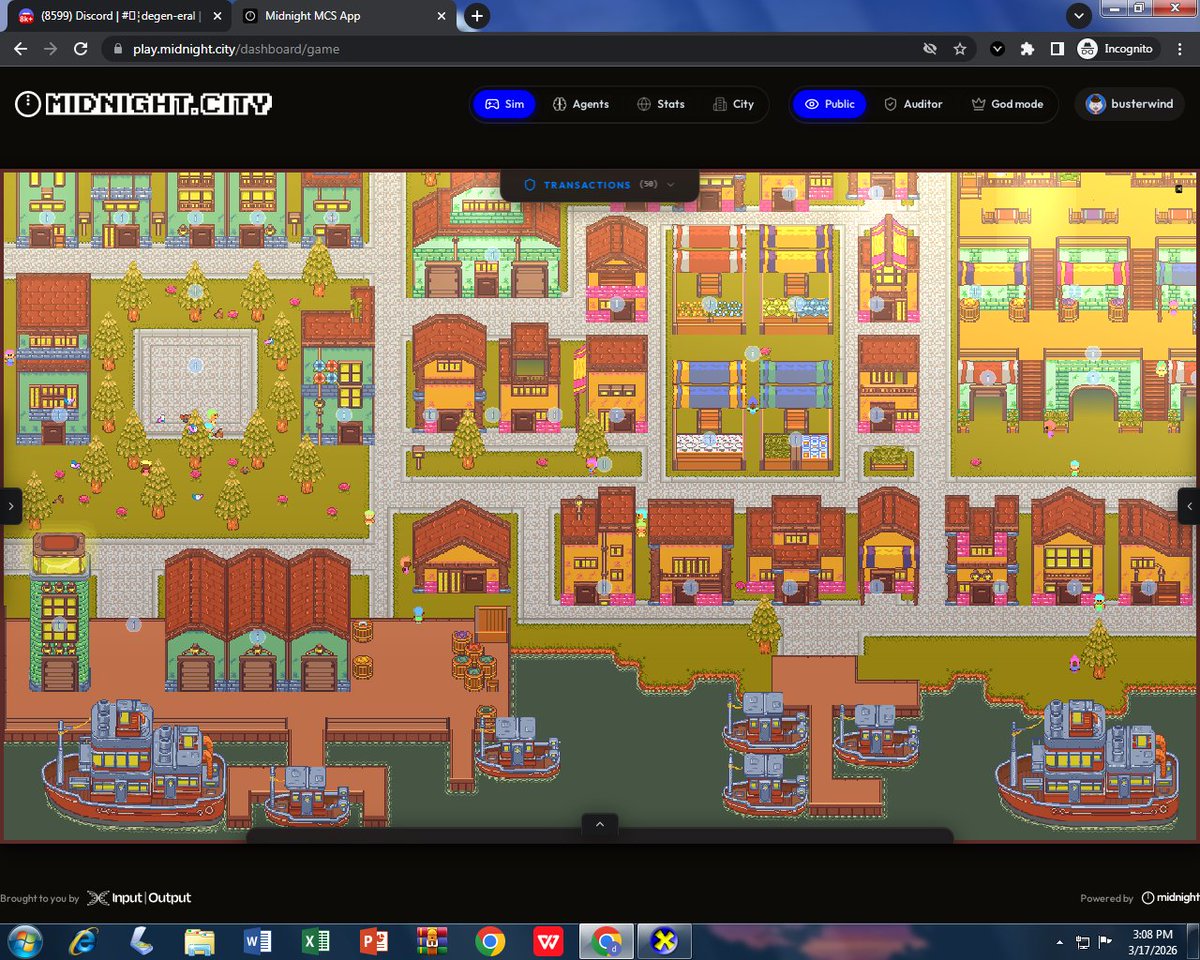This screenshot has width=1200, height=960.
Task: Click the network tray icon
Action: [x=1083, y=942]
